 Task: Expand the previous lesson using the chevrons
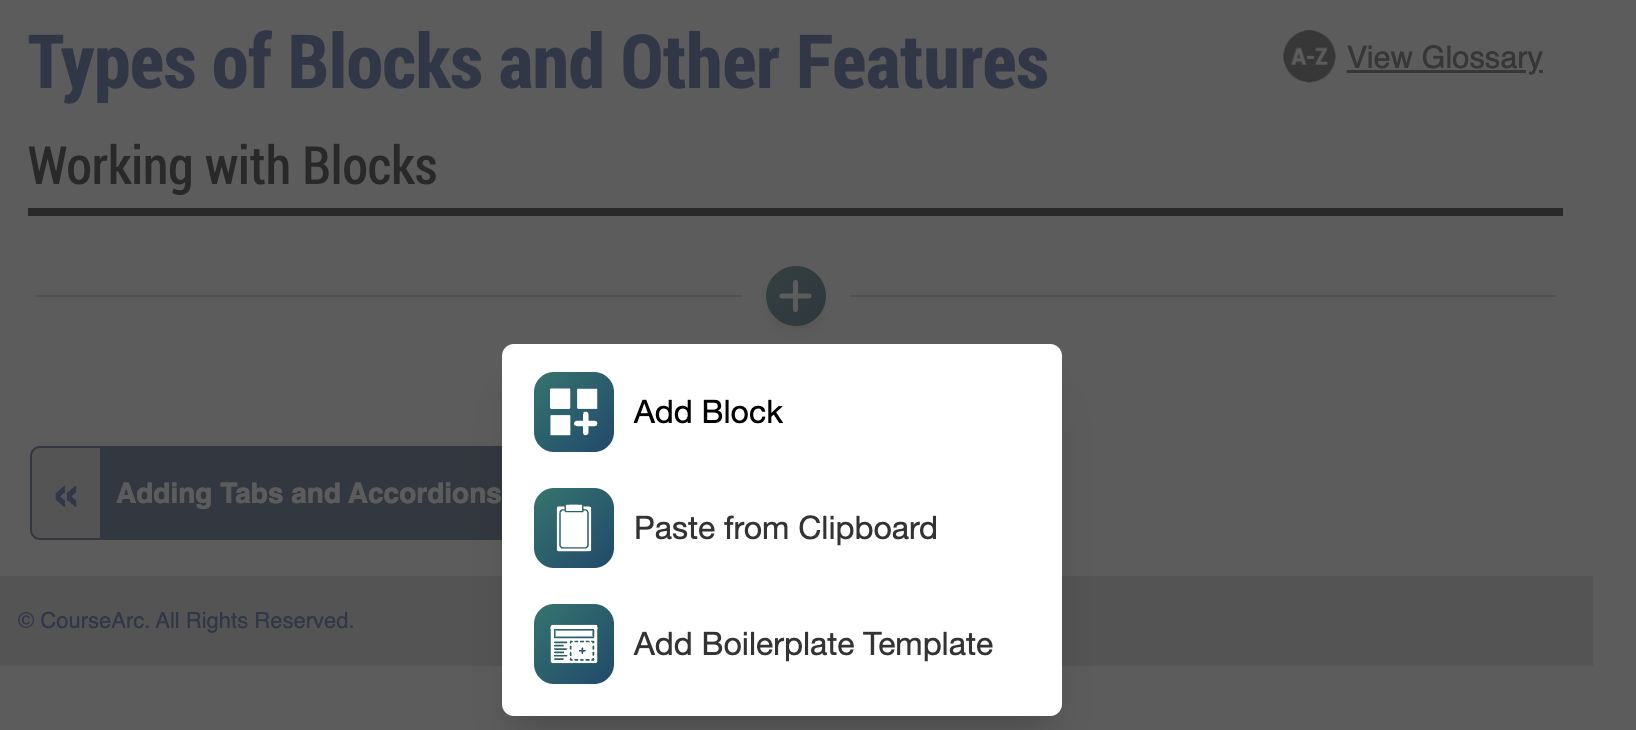[x=65, y=493]
